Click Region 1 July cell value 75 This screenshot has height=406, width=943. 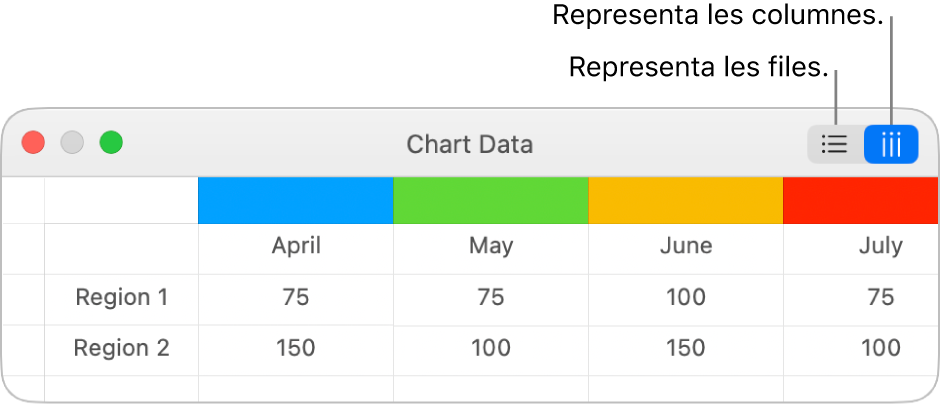(879, 297)
